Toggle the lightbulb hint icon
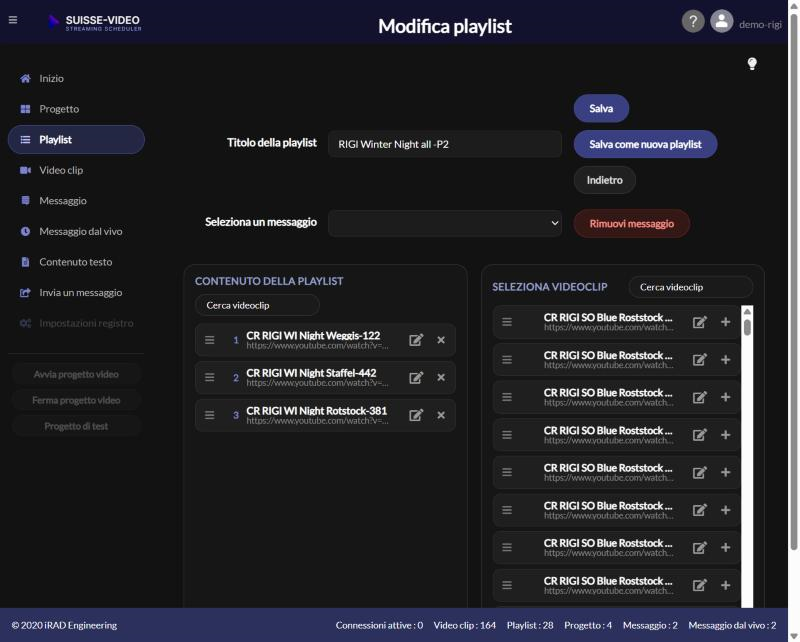 [752, 64]
